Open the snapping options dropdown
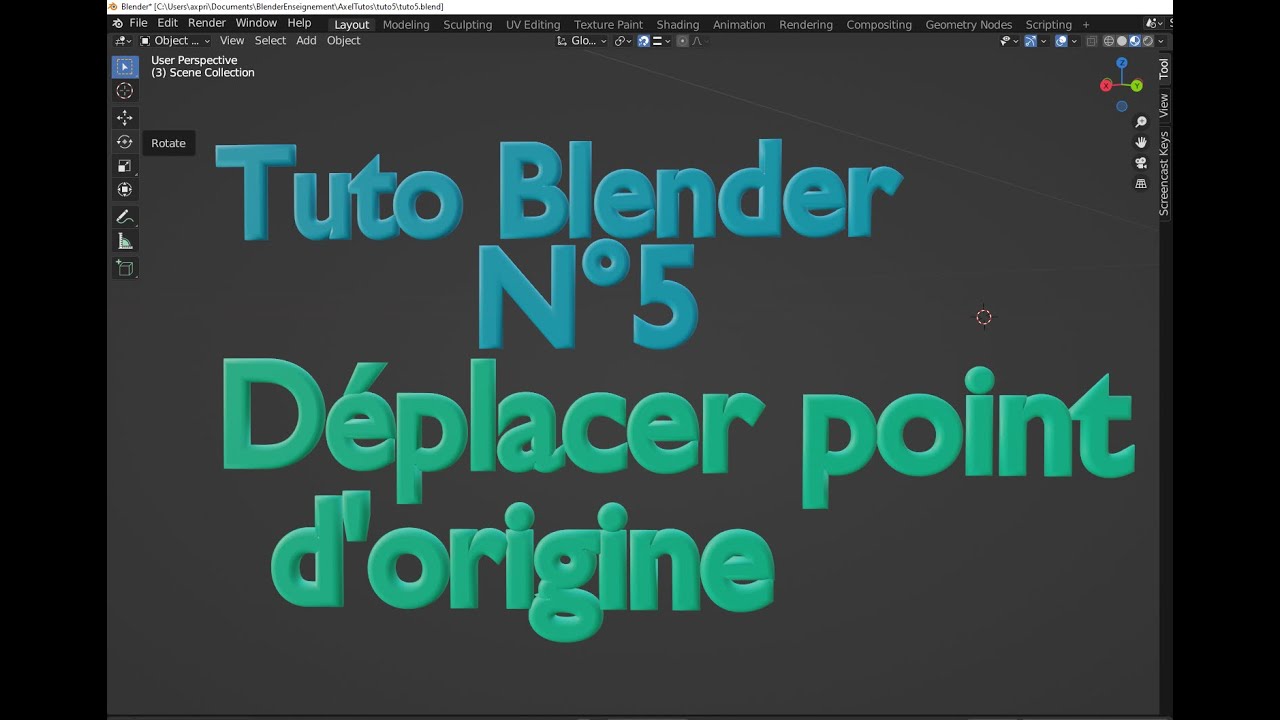1280x720 pixels. (x=662, y=41)
